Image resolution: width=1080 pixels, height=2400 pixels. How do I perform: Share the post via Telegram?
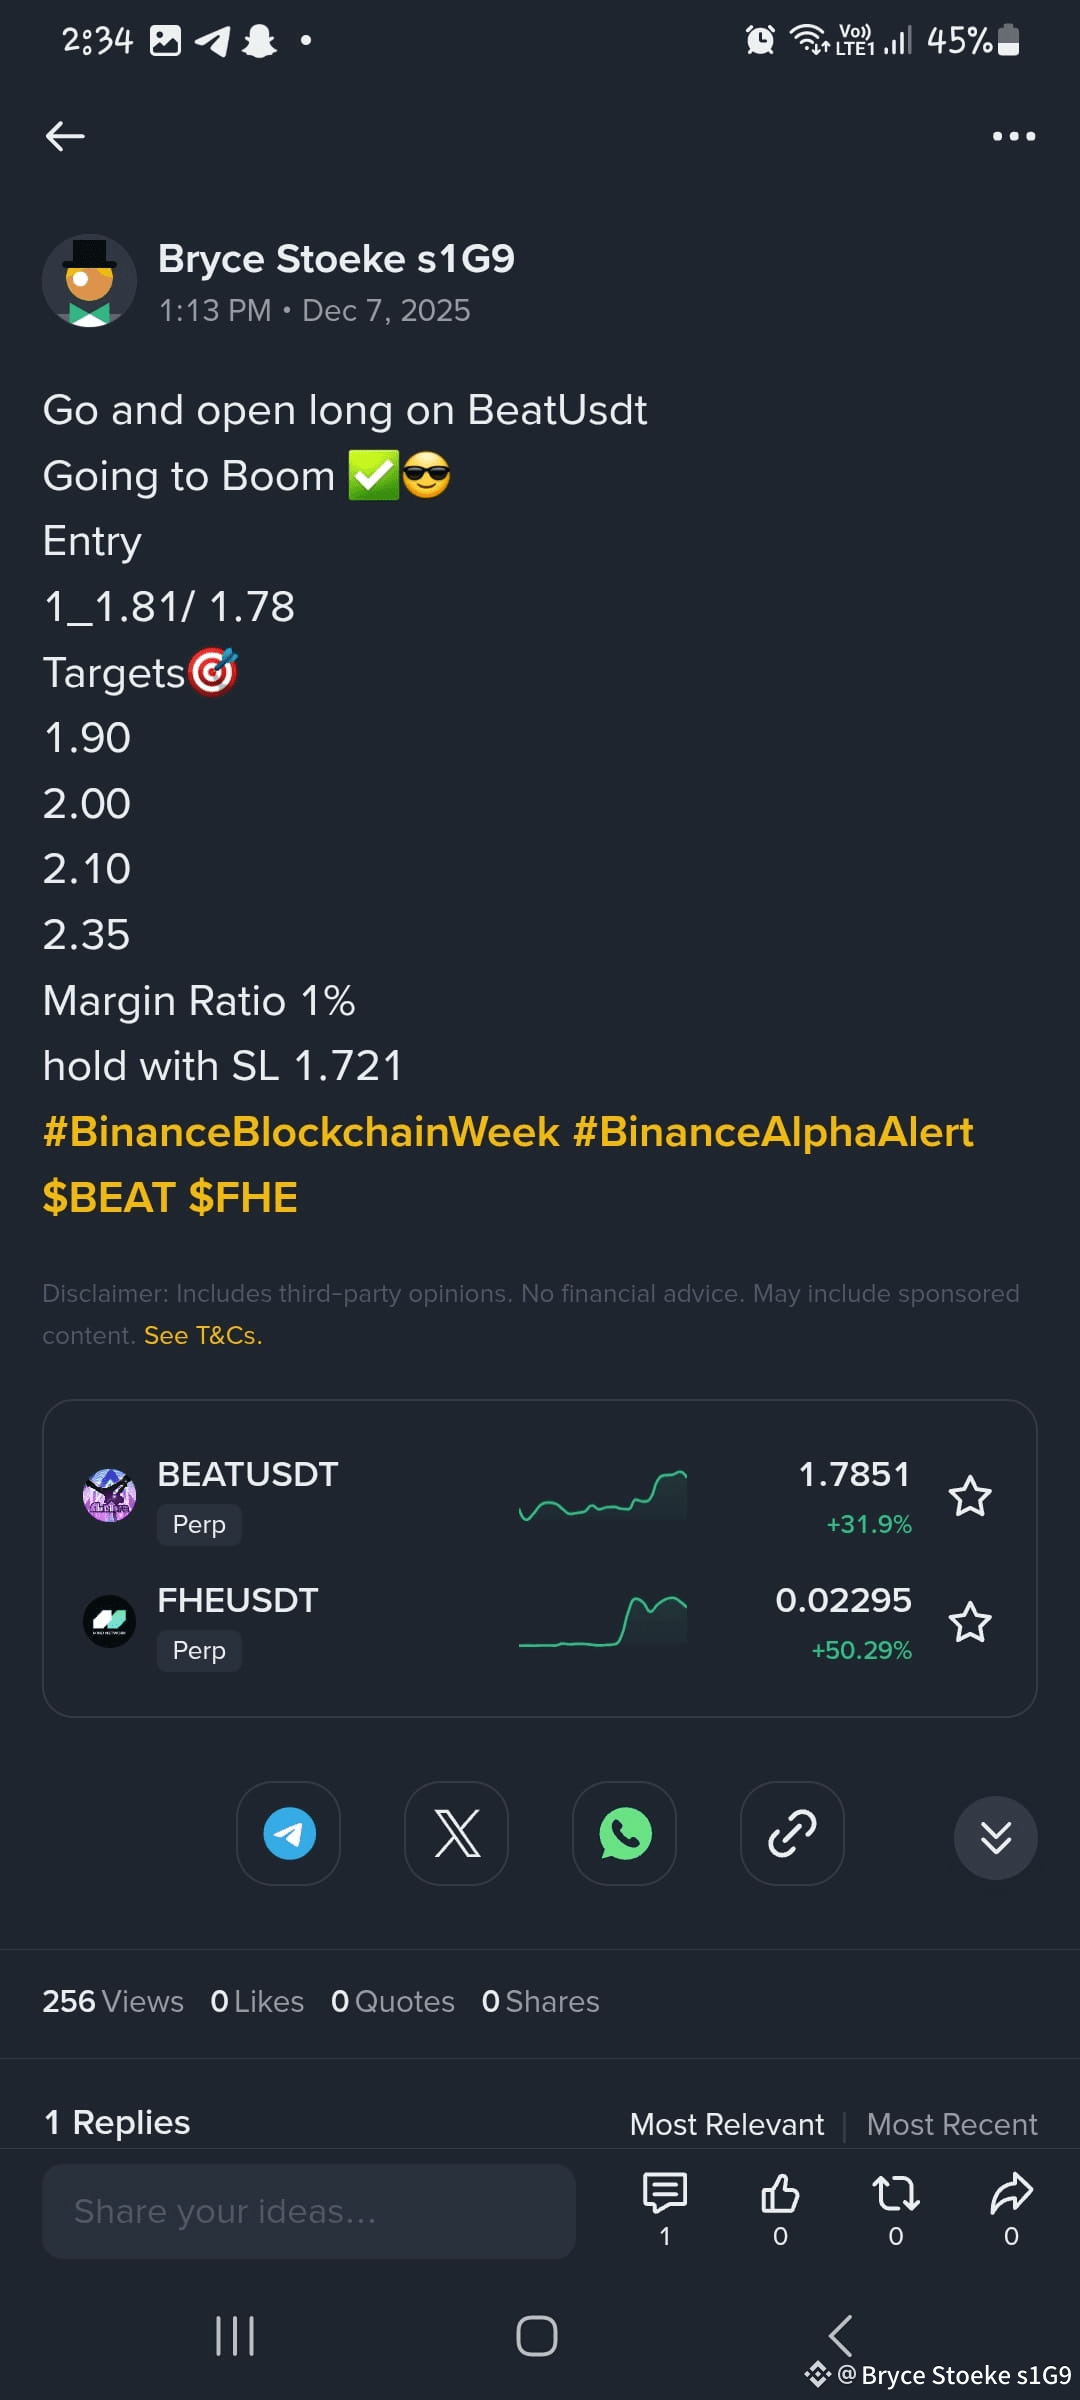(x=289, y=1833)
